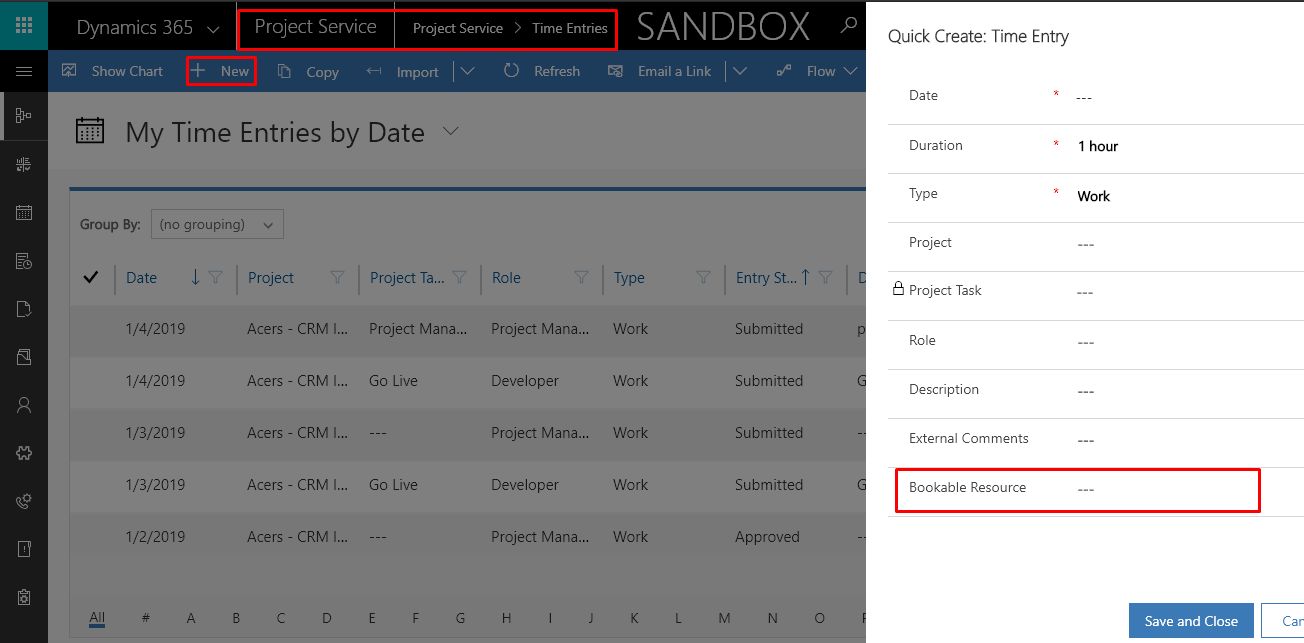Click the sidebar phone icon
This screenshot has height=643, width=1304.
pos(24,501)
